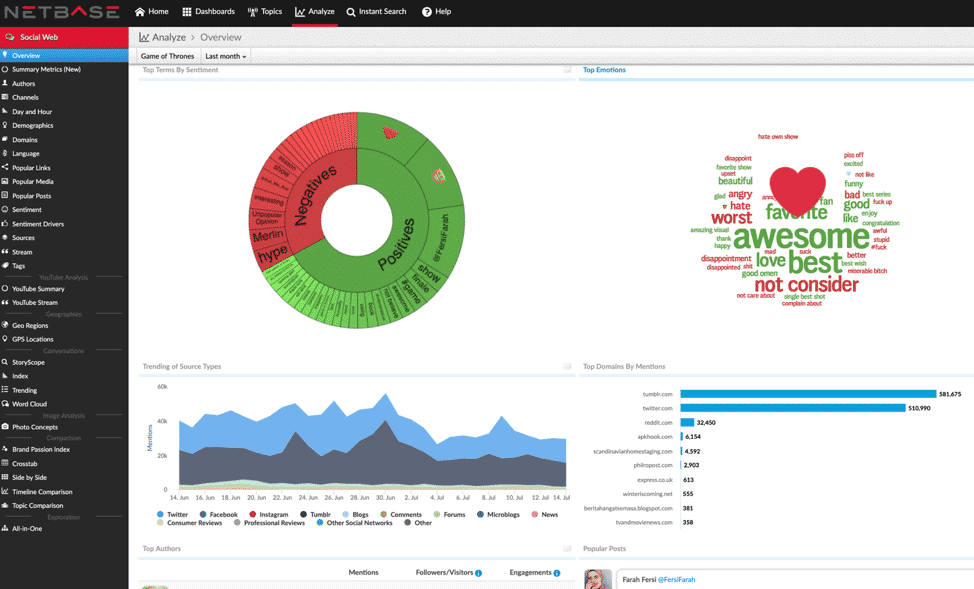The height and width of the screenshot is (589, 974).
Task: Open the Home page icon
Action: pyautogui.click(x=140, y=12)
